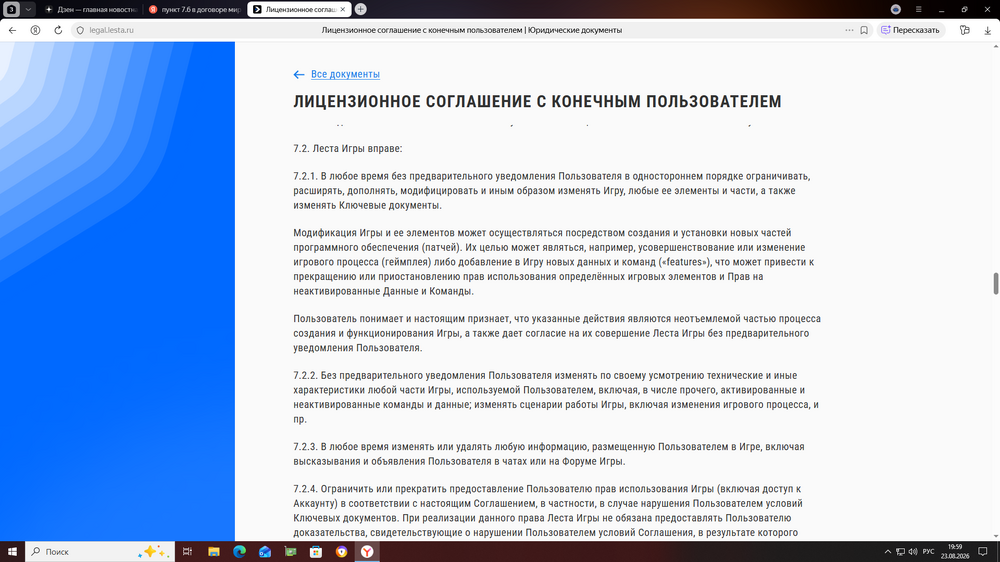Viewport: 1000px width, 562px height.
Task: Click the Пересказать button
Action: click(911, 30)
